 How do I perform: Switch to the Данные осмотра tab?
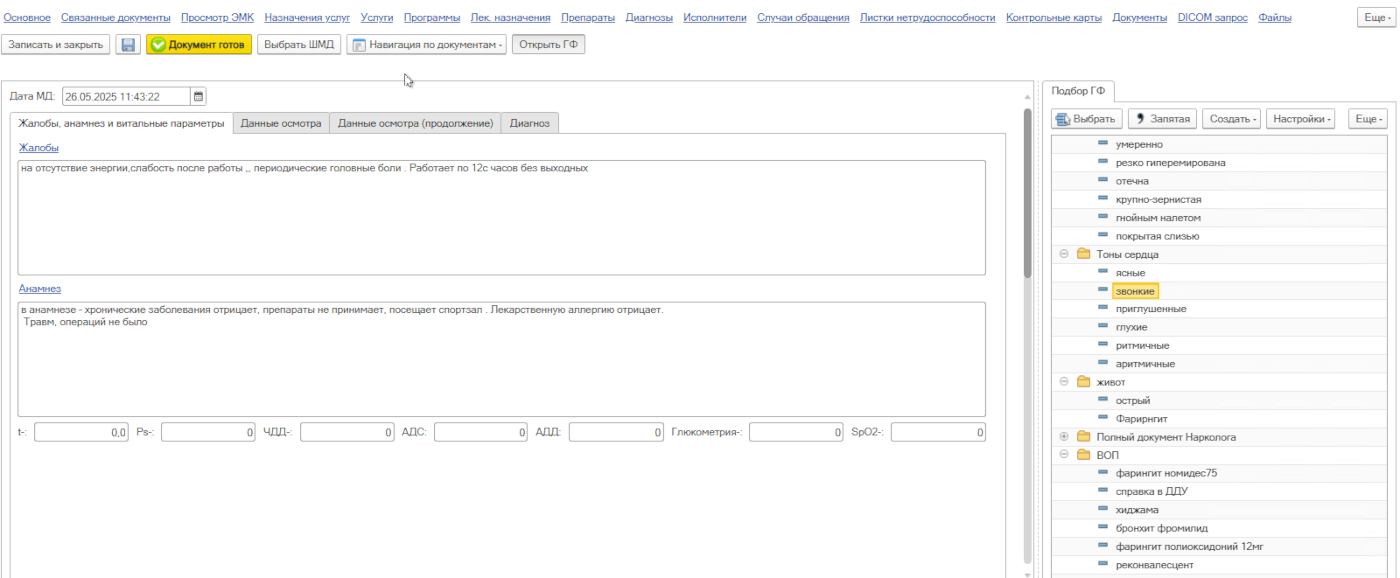281,124
